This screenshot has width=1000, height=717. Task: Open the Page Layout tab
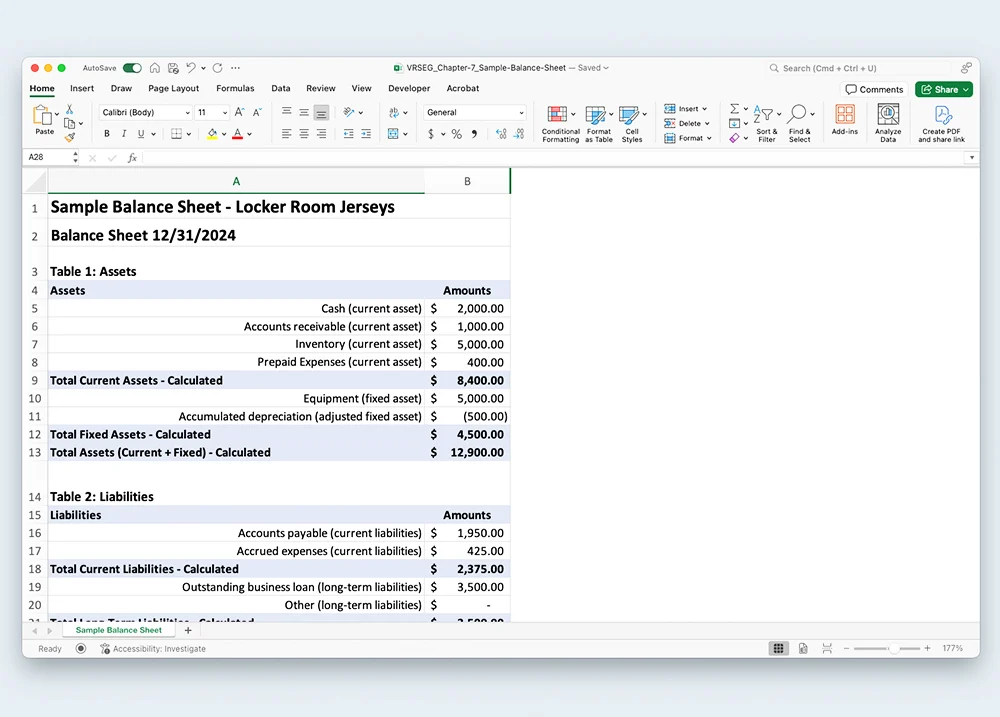point(173,89)
